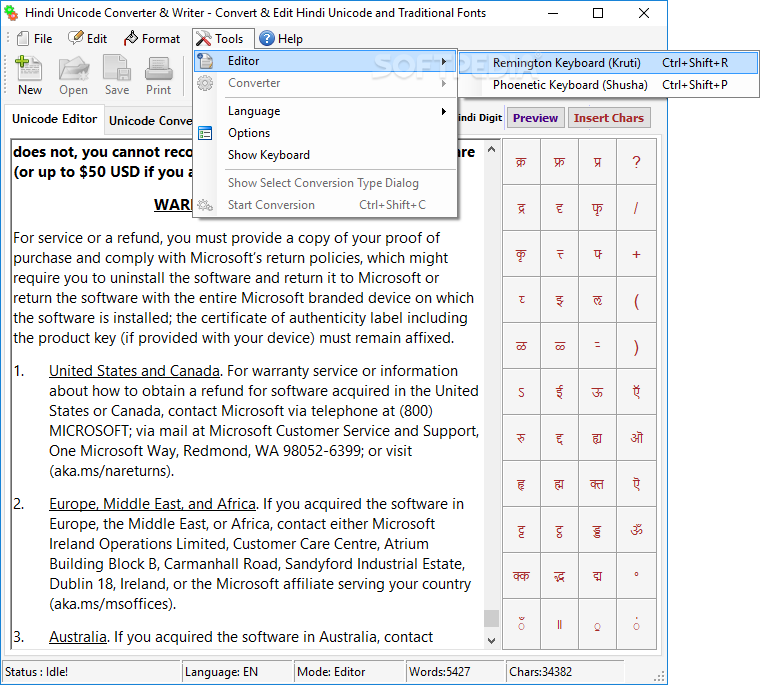
Task: Click the Options list icon in menu
Action: point(205,133)
